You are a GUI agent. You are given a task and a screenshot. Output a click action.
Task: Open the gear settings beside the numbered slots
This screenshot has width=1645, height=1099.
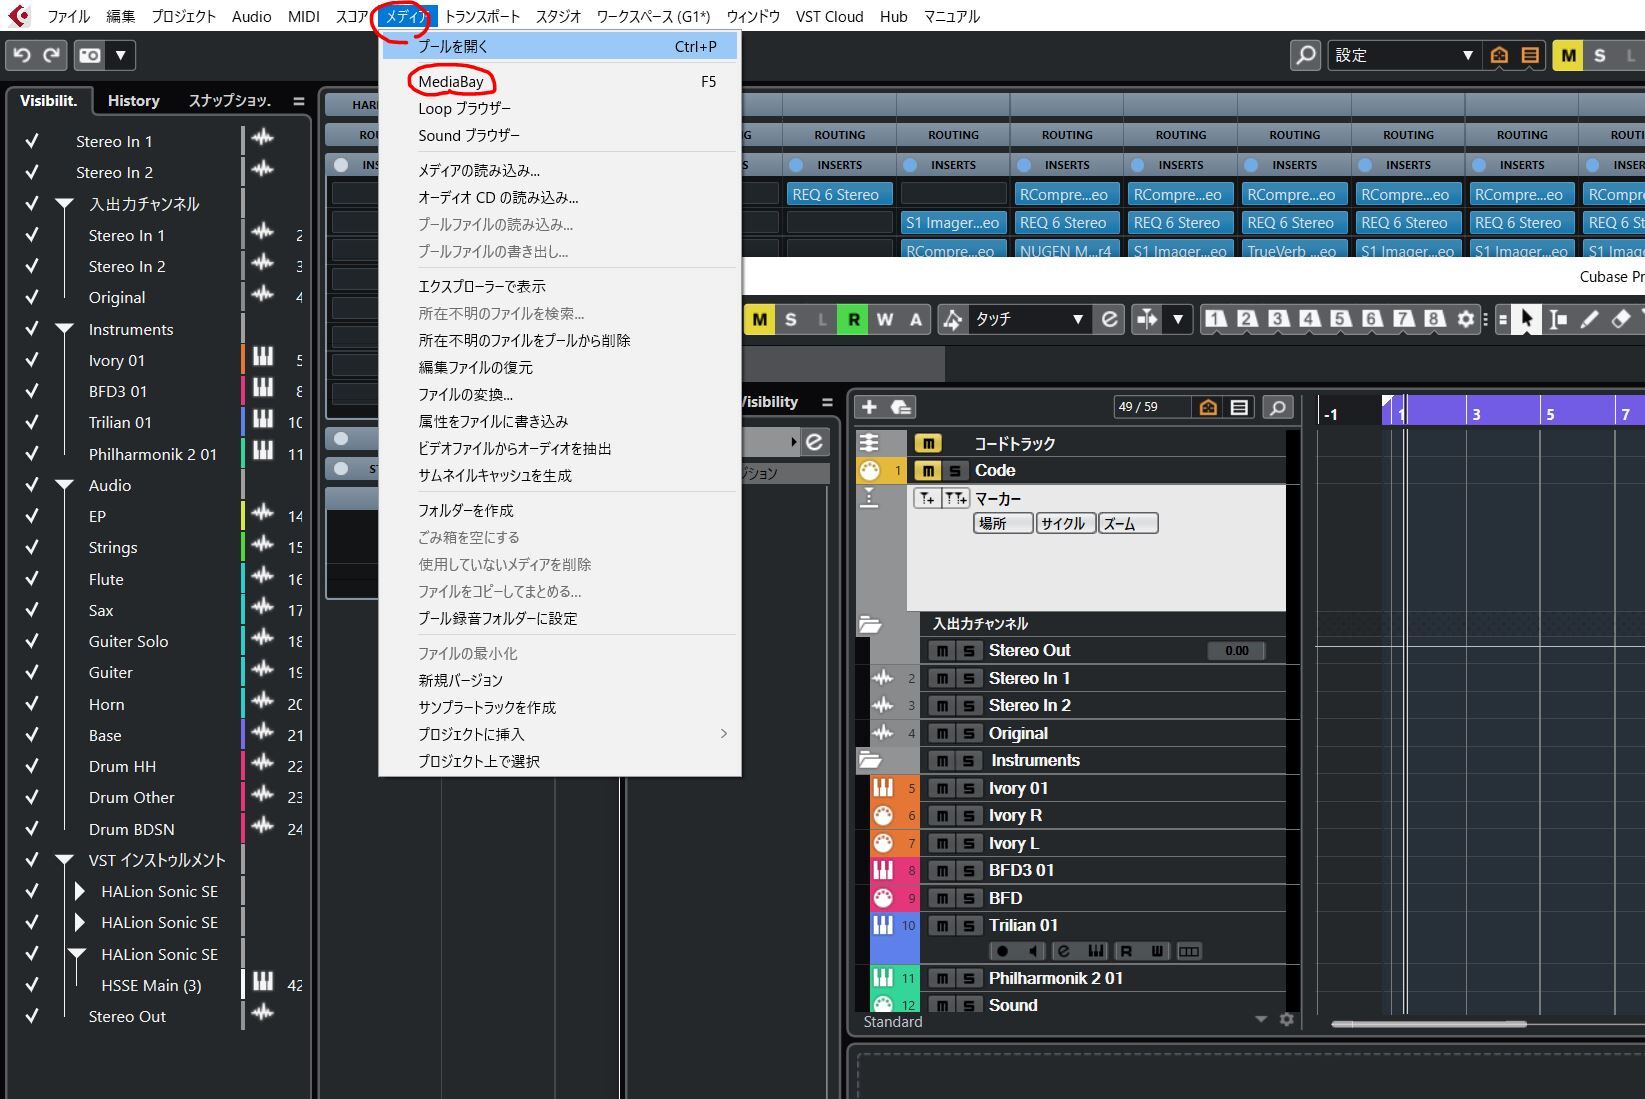pyautogui.click(x=1466, y=319)
